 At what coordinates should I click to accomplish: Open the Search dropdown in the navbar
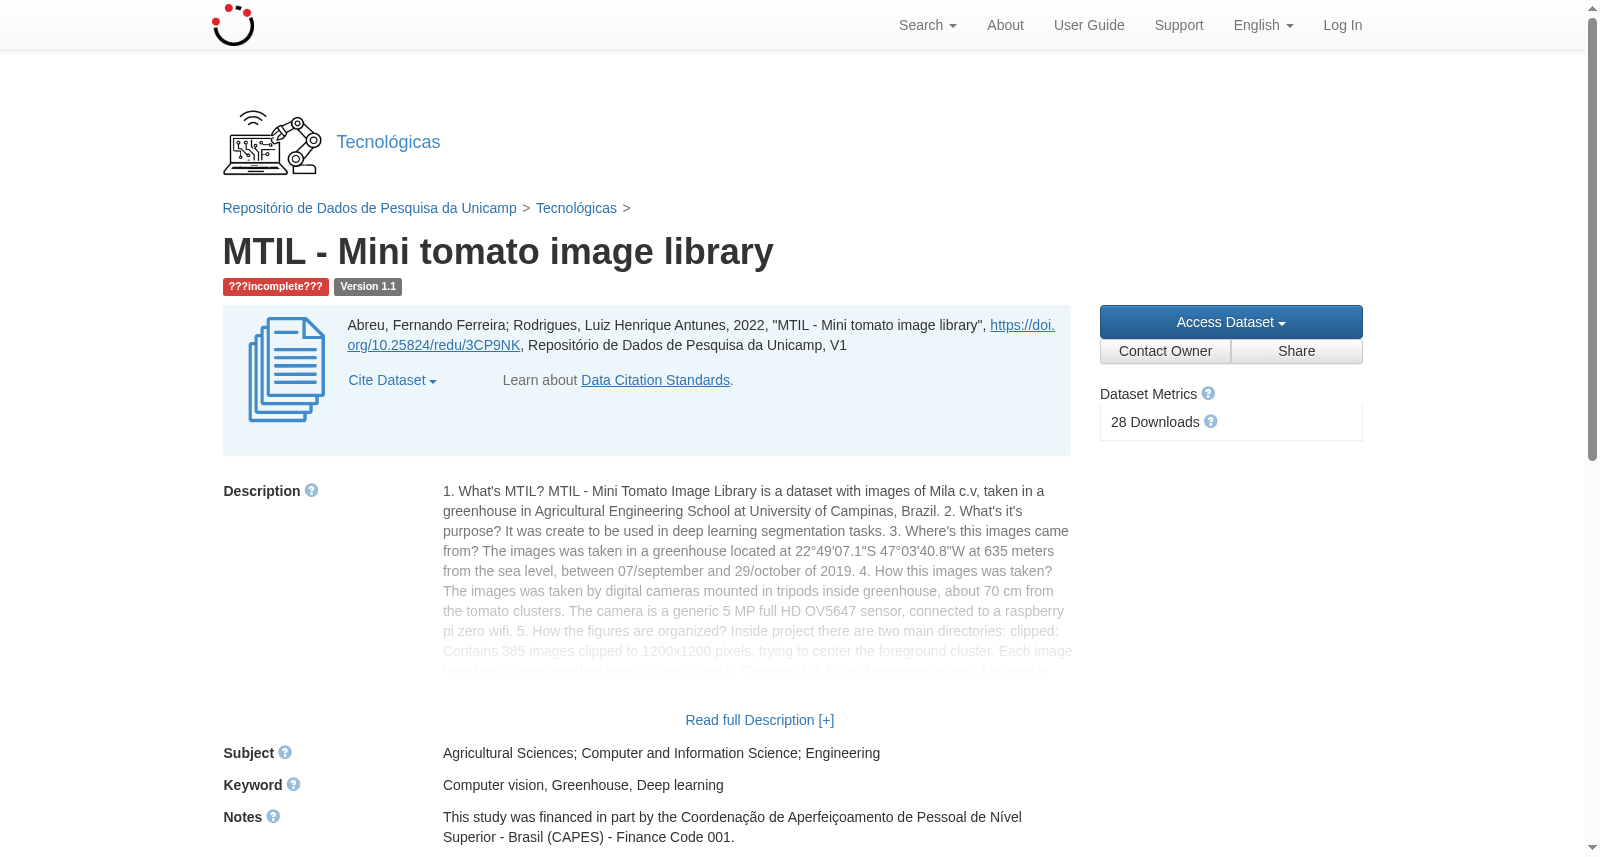point(927,25)
